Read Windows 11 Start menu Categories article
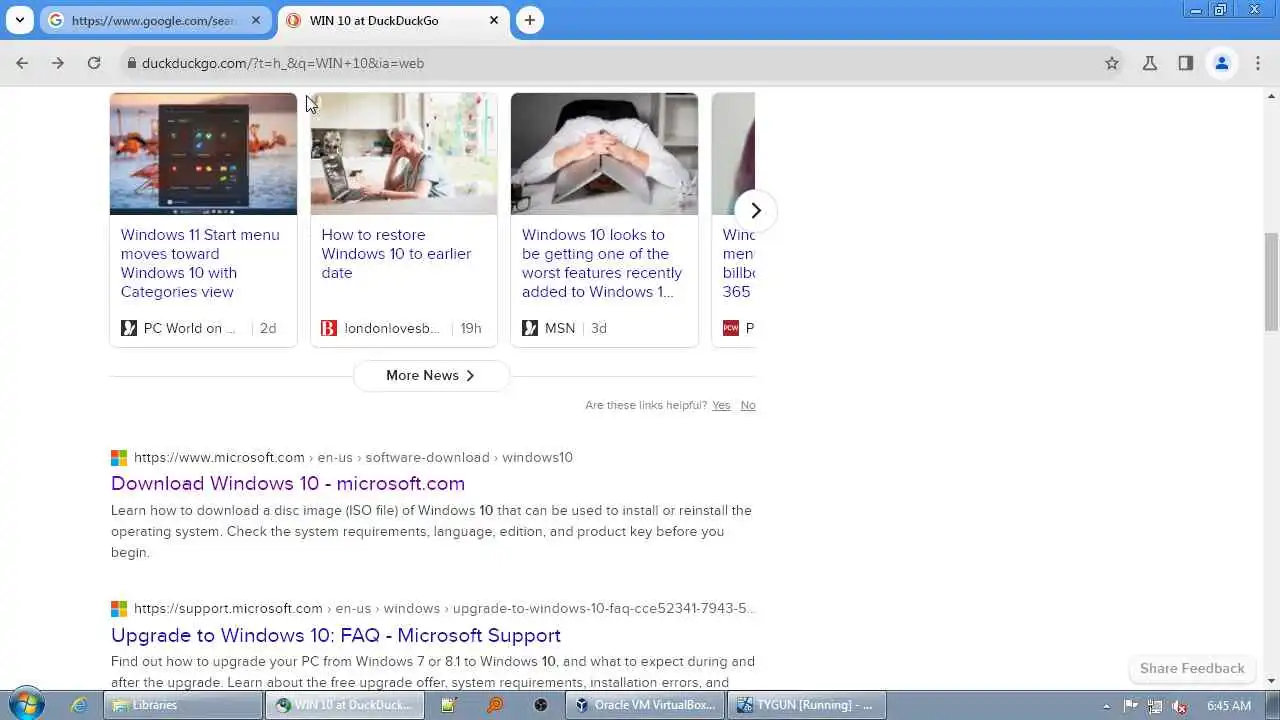This screenshot has width=1280, height=720. click(200, 263)
